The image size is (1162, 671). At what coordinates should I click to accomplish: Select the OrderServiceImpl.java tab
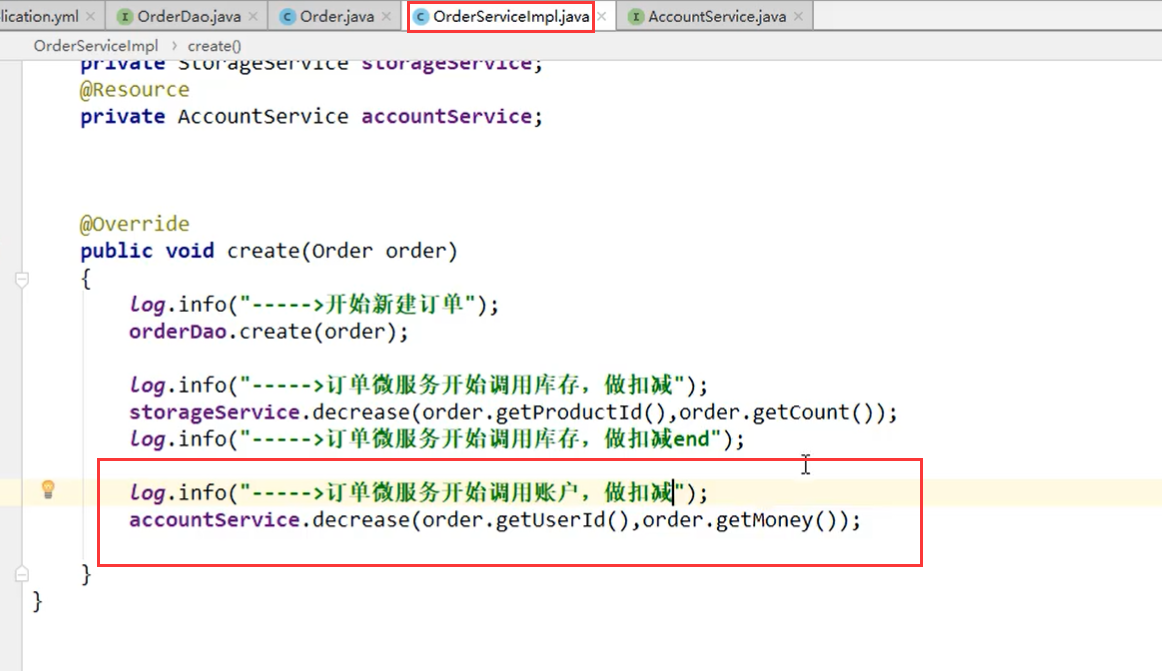pyautogui.click(x=511, y=16)
